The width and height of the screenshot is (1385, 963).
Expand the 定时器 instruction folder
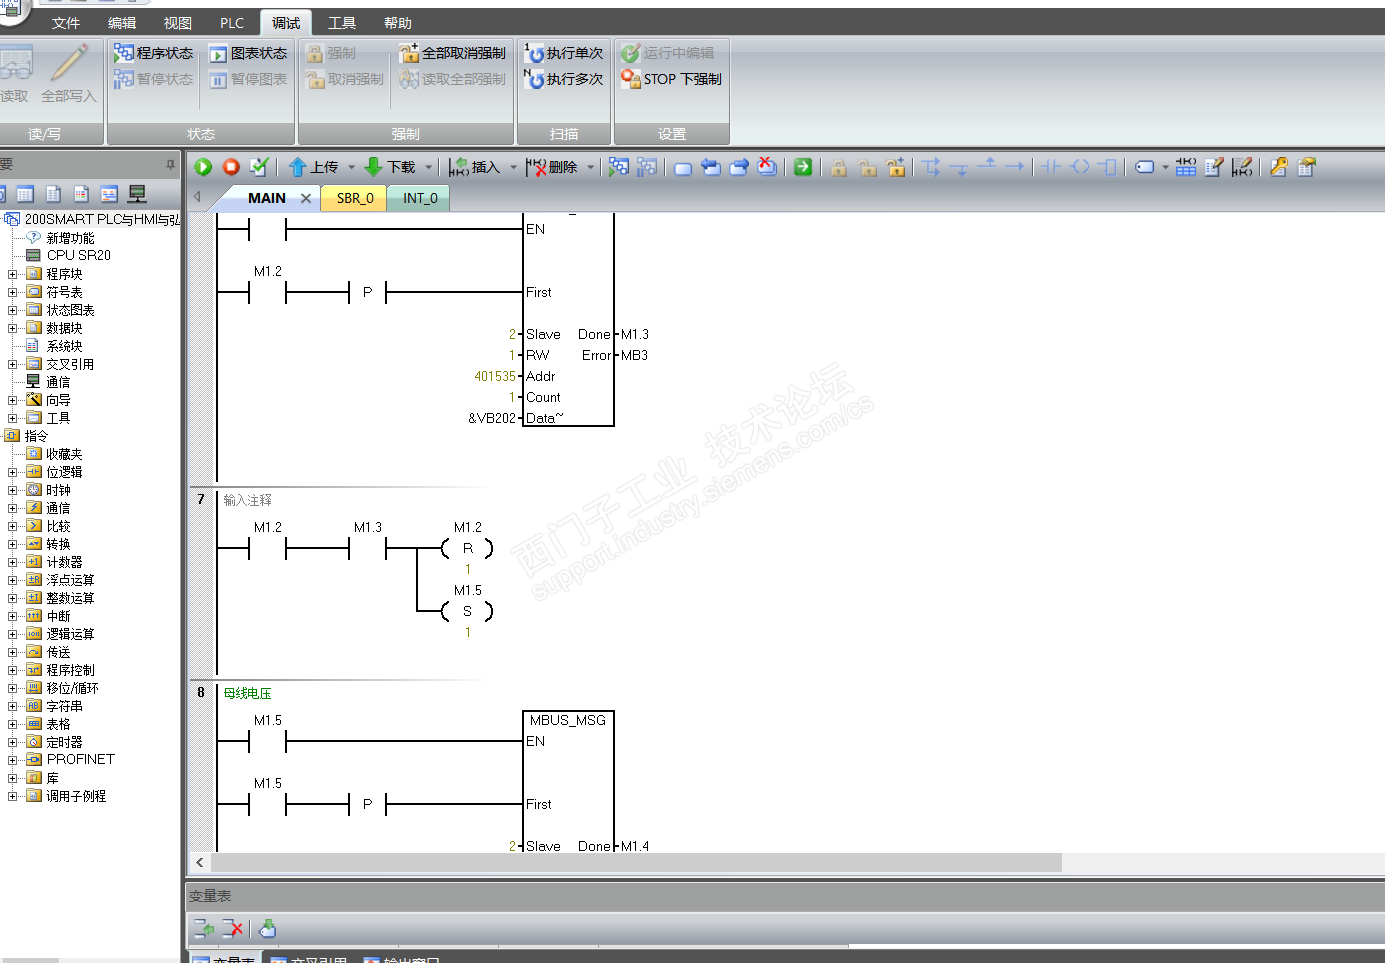pos(13,742)
